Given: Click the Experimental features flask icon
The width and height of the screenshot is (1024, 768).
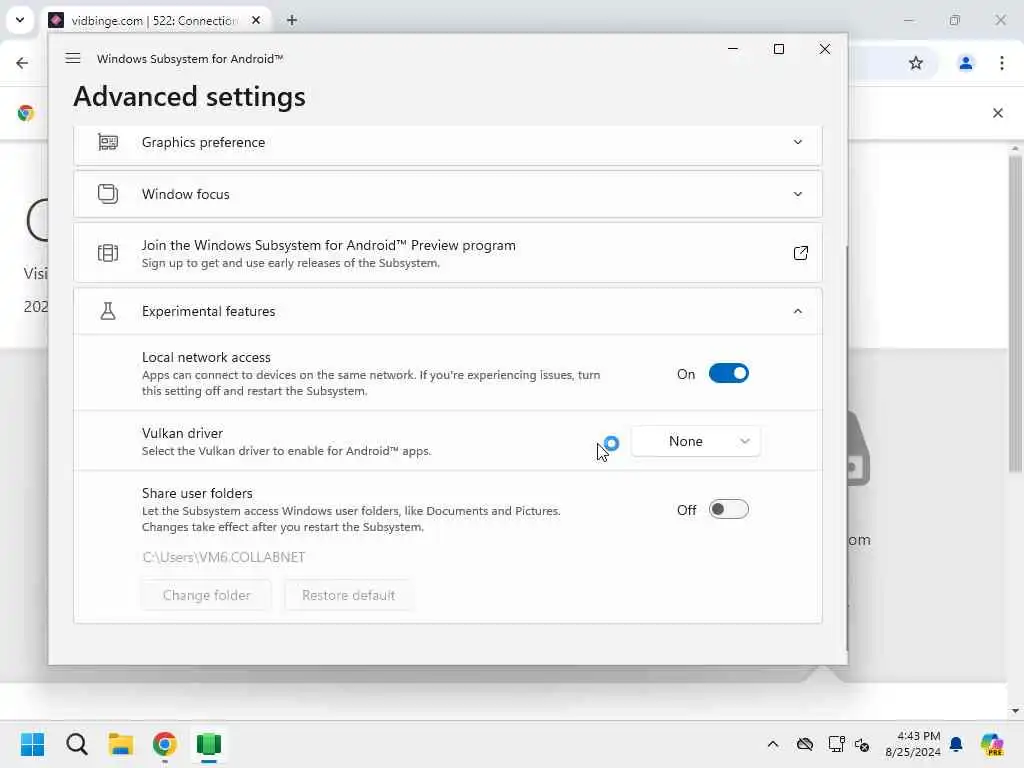Looking at the screenshot, I should [x=108, y=311].
